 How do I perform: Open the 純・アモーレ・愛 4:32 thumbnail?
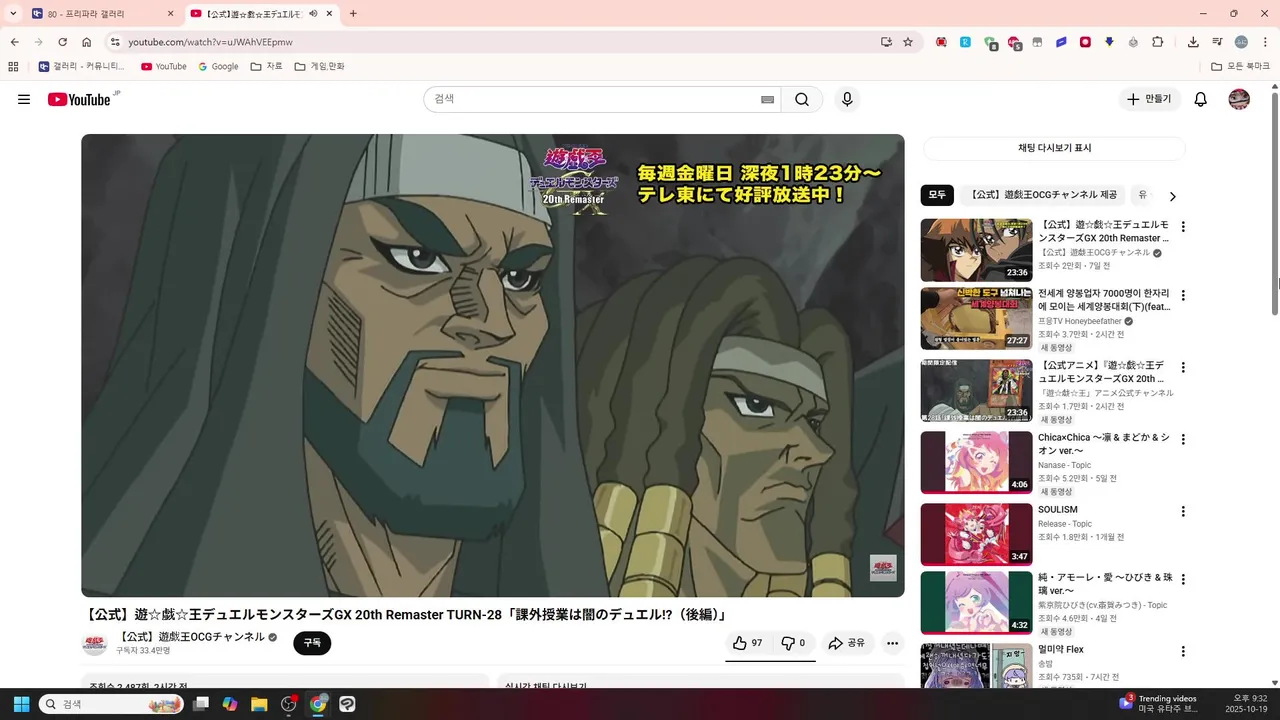[976, 602]
